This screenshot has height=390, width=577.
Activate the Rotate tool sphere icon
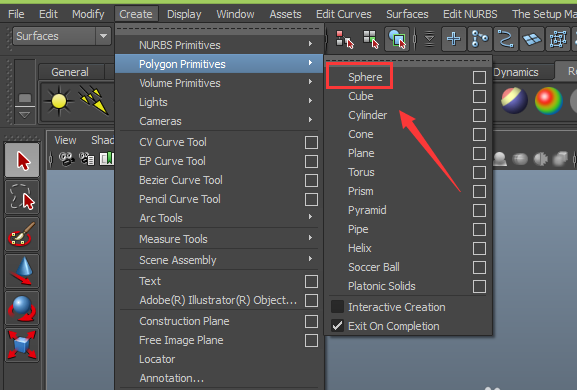(22, 308)
